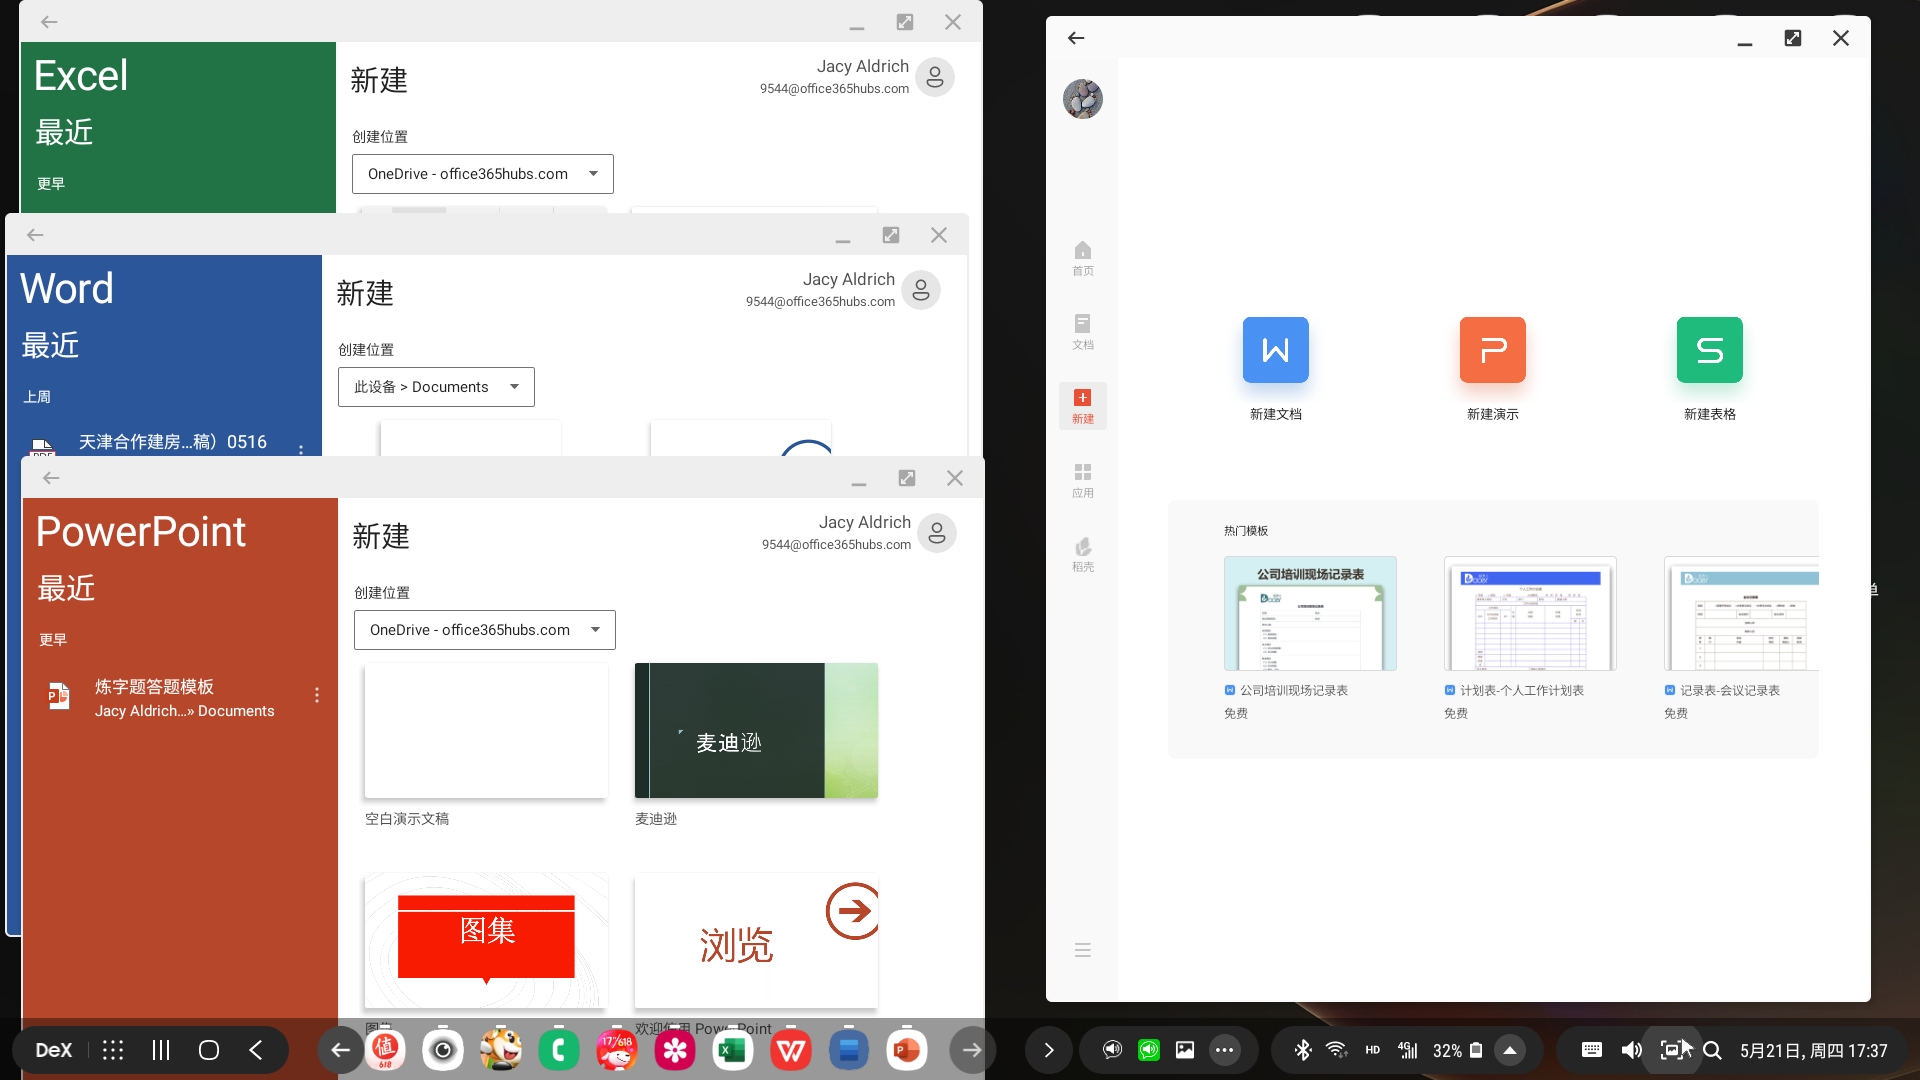
Task: Click the 新建表格 green S icon
Action: coord(1709,350)
